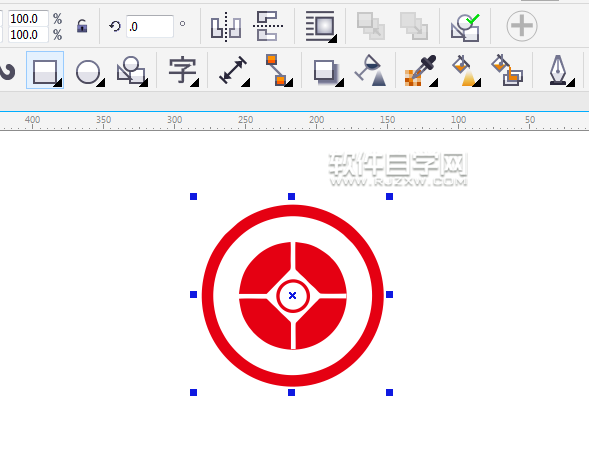Viewport: 589px width, 457px height.
Task: Choose the Interactive Fill tool
Action: (465, 71)
